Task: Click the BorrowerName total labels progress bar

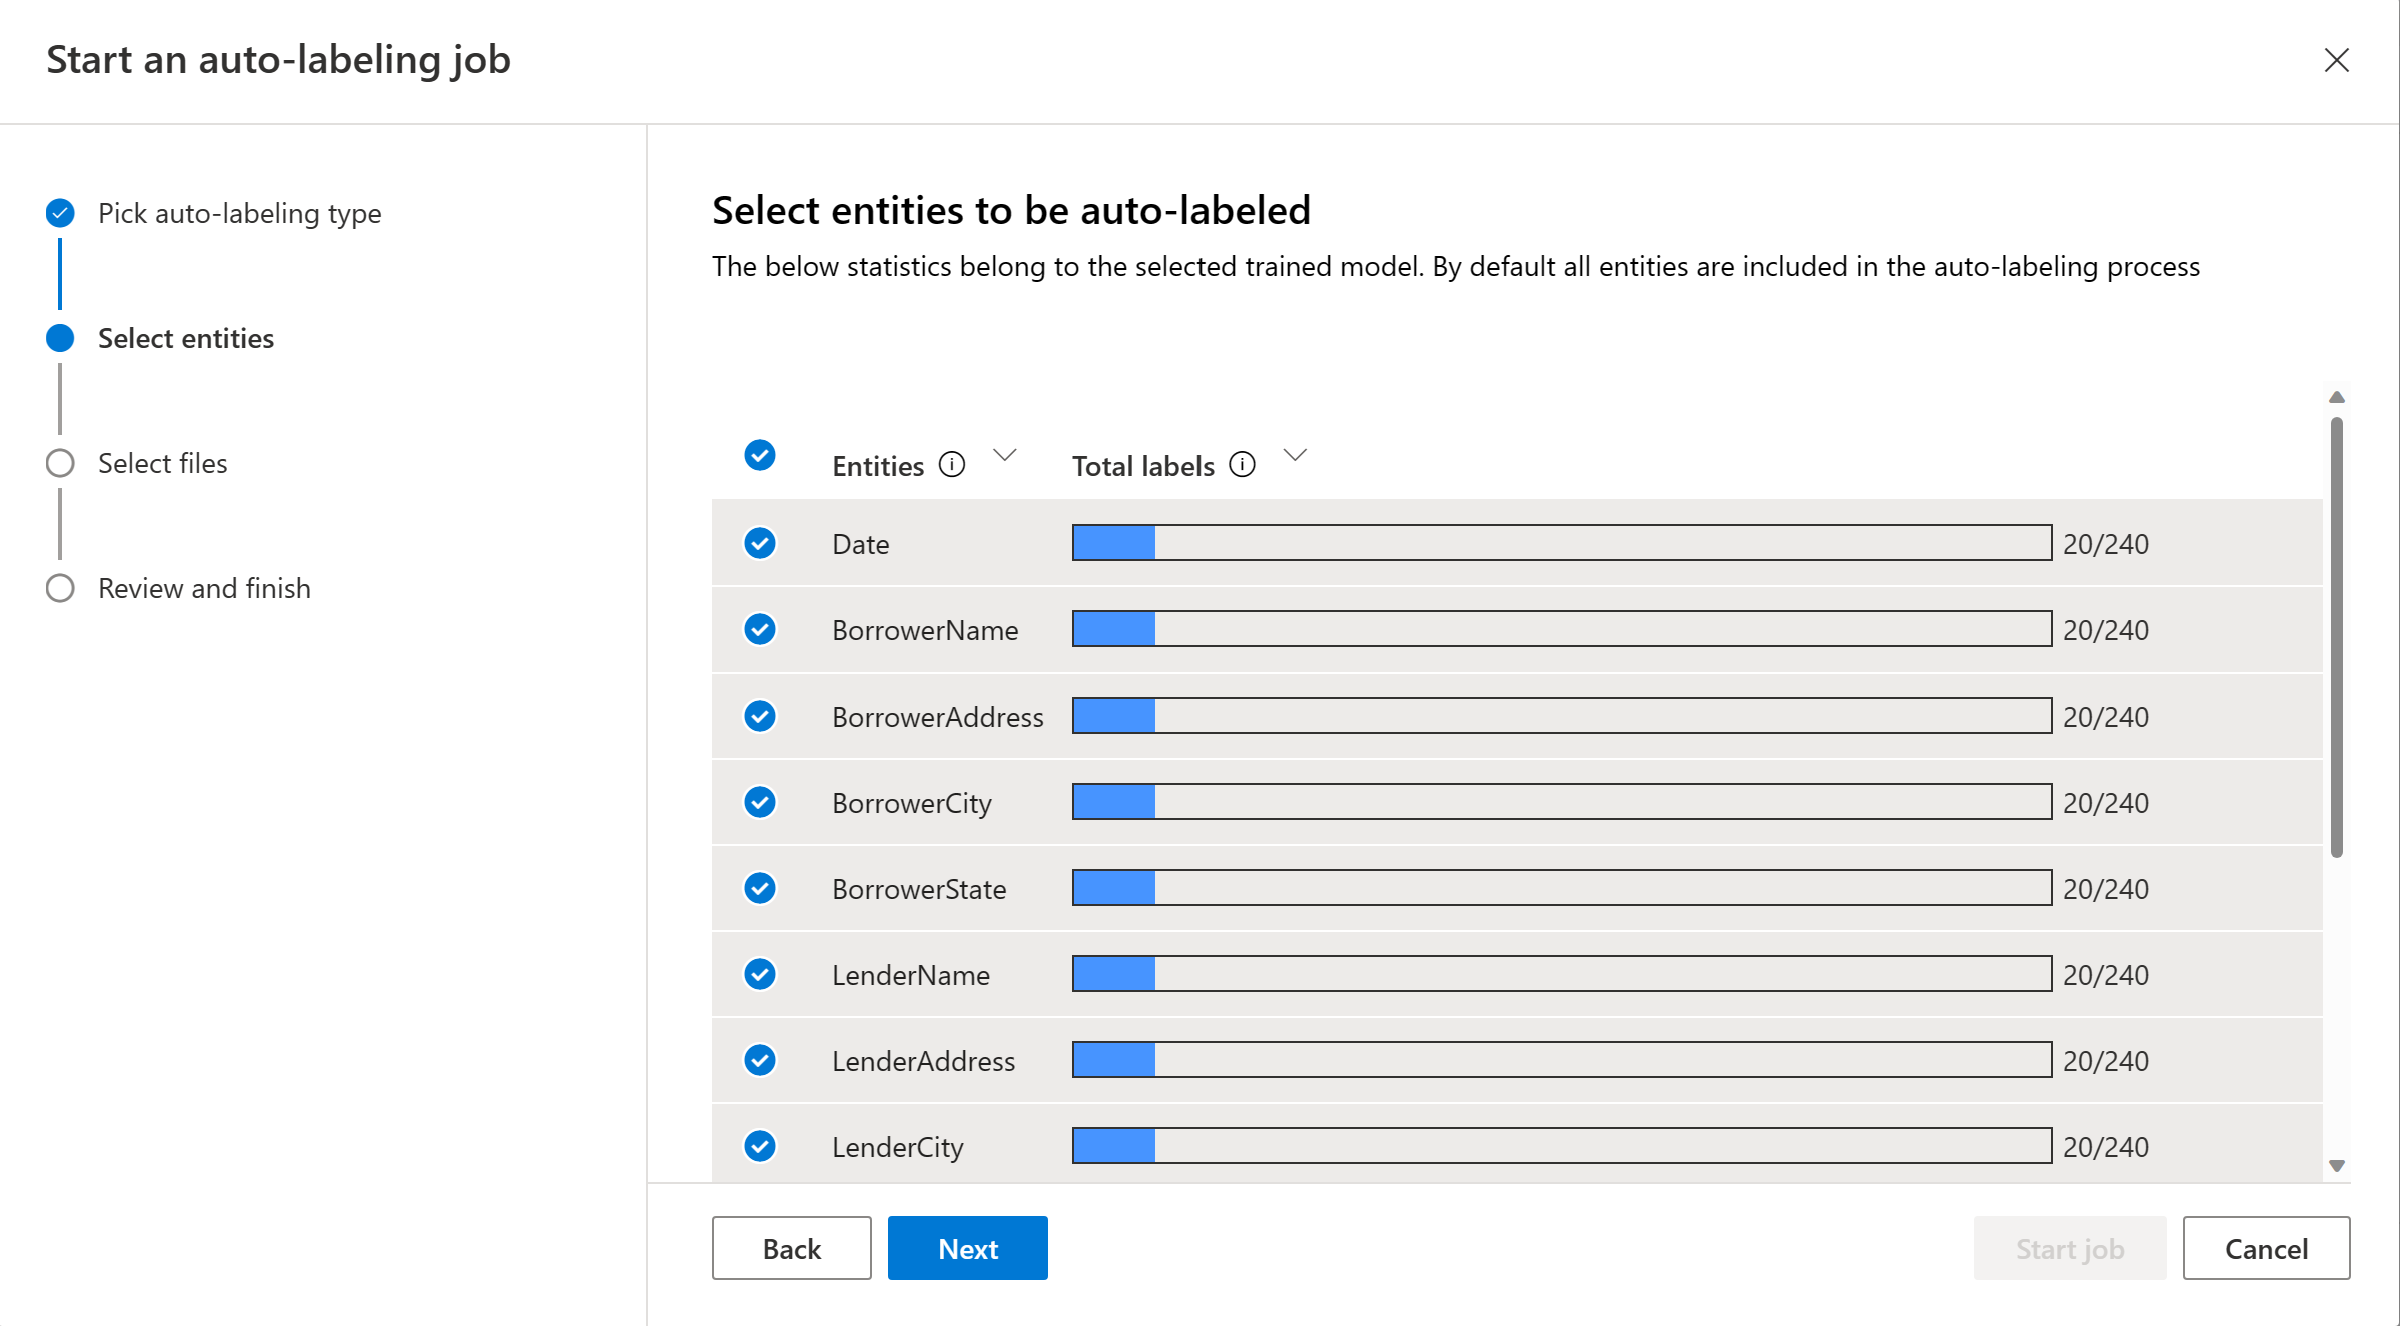Action: point(1561,629)
